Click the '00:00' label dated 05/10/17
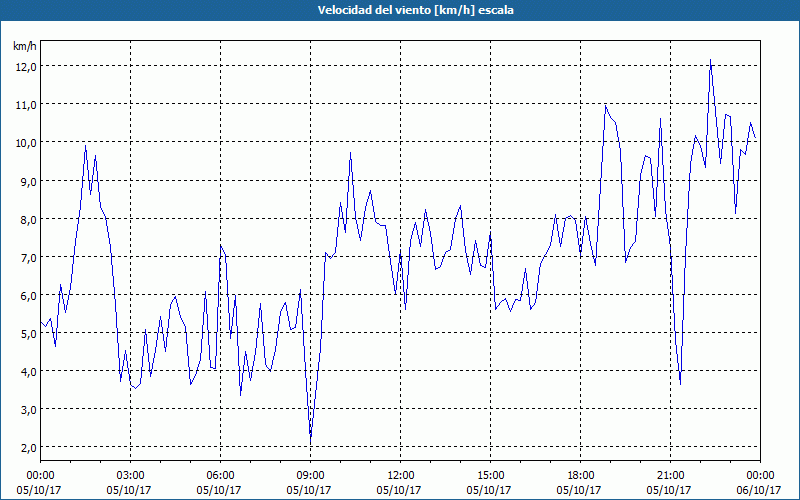Image resolution: width=800 pixels, height=500 pixels. (x=40, y=476)
